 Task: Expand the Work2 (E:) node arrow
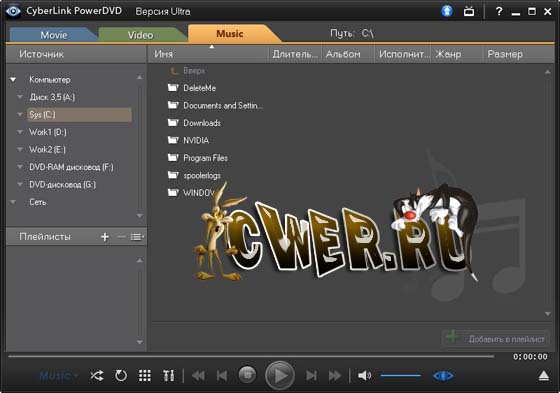pos(20,149)
